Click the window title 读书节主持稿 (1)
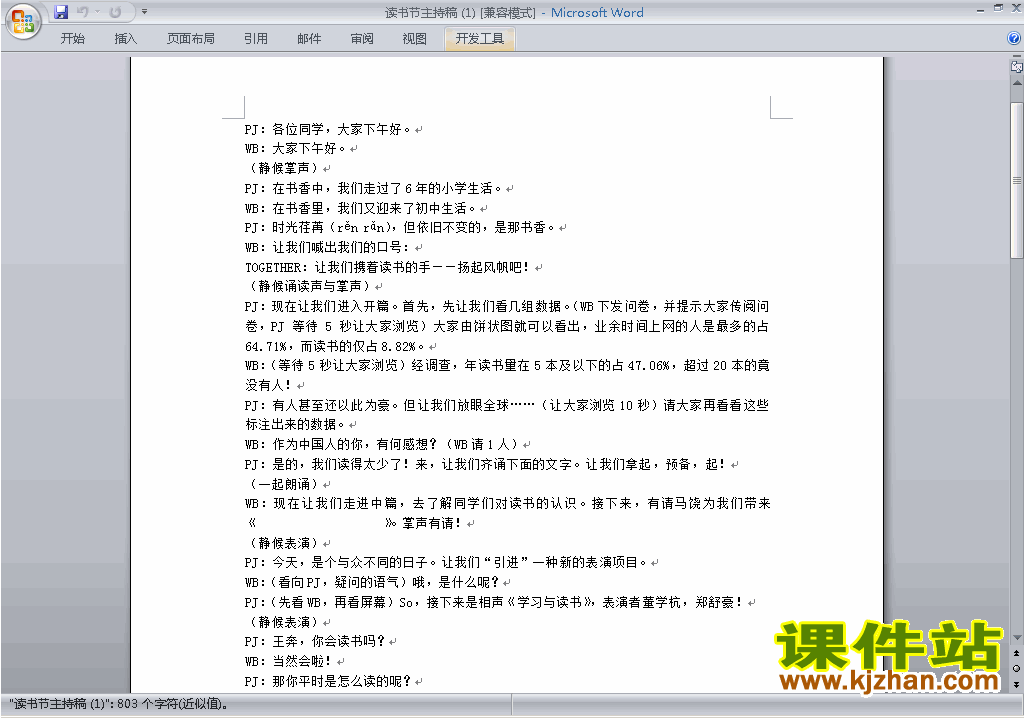The width and height of the screenshot is (1024, 718). tap(430, 12)
